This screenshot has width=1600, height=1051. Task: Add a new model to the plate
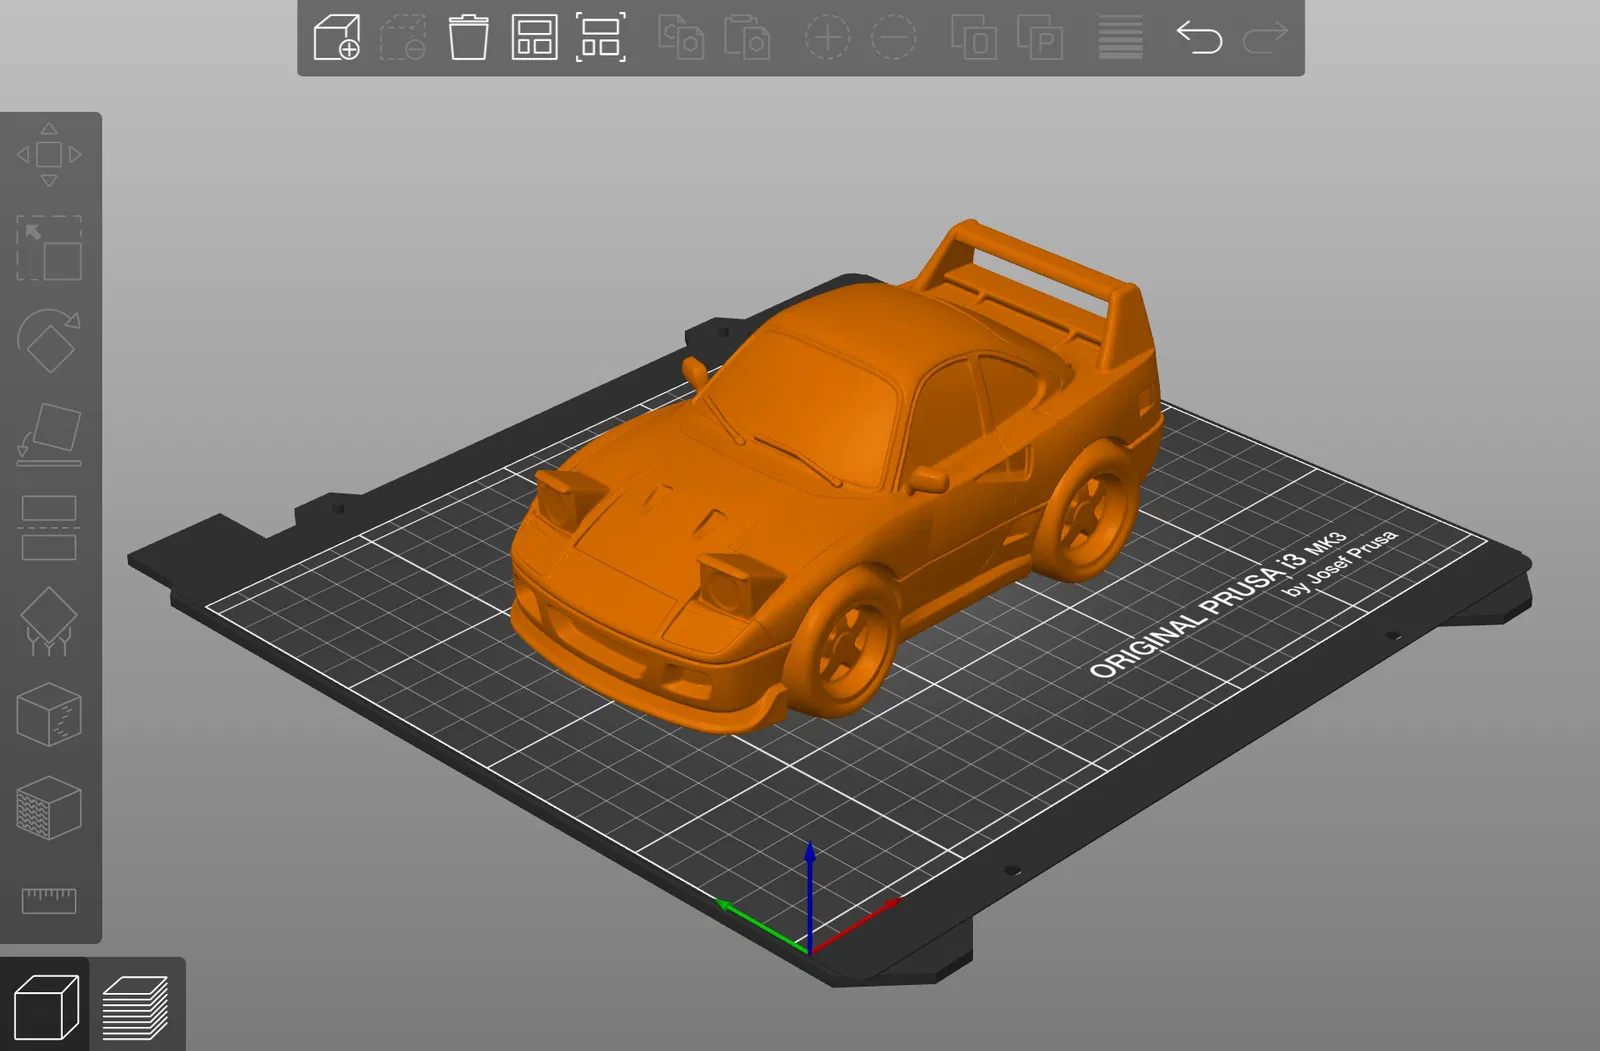[x=336, y=38]
